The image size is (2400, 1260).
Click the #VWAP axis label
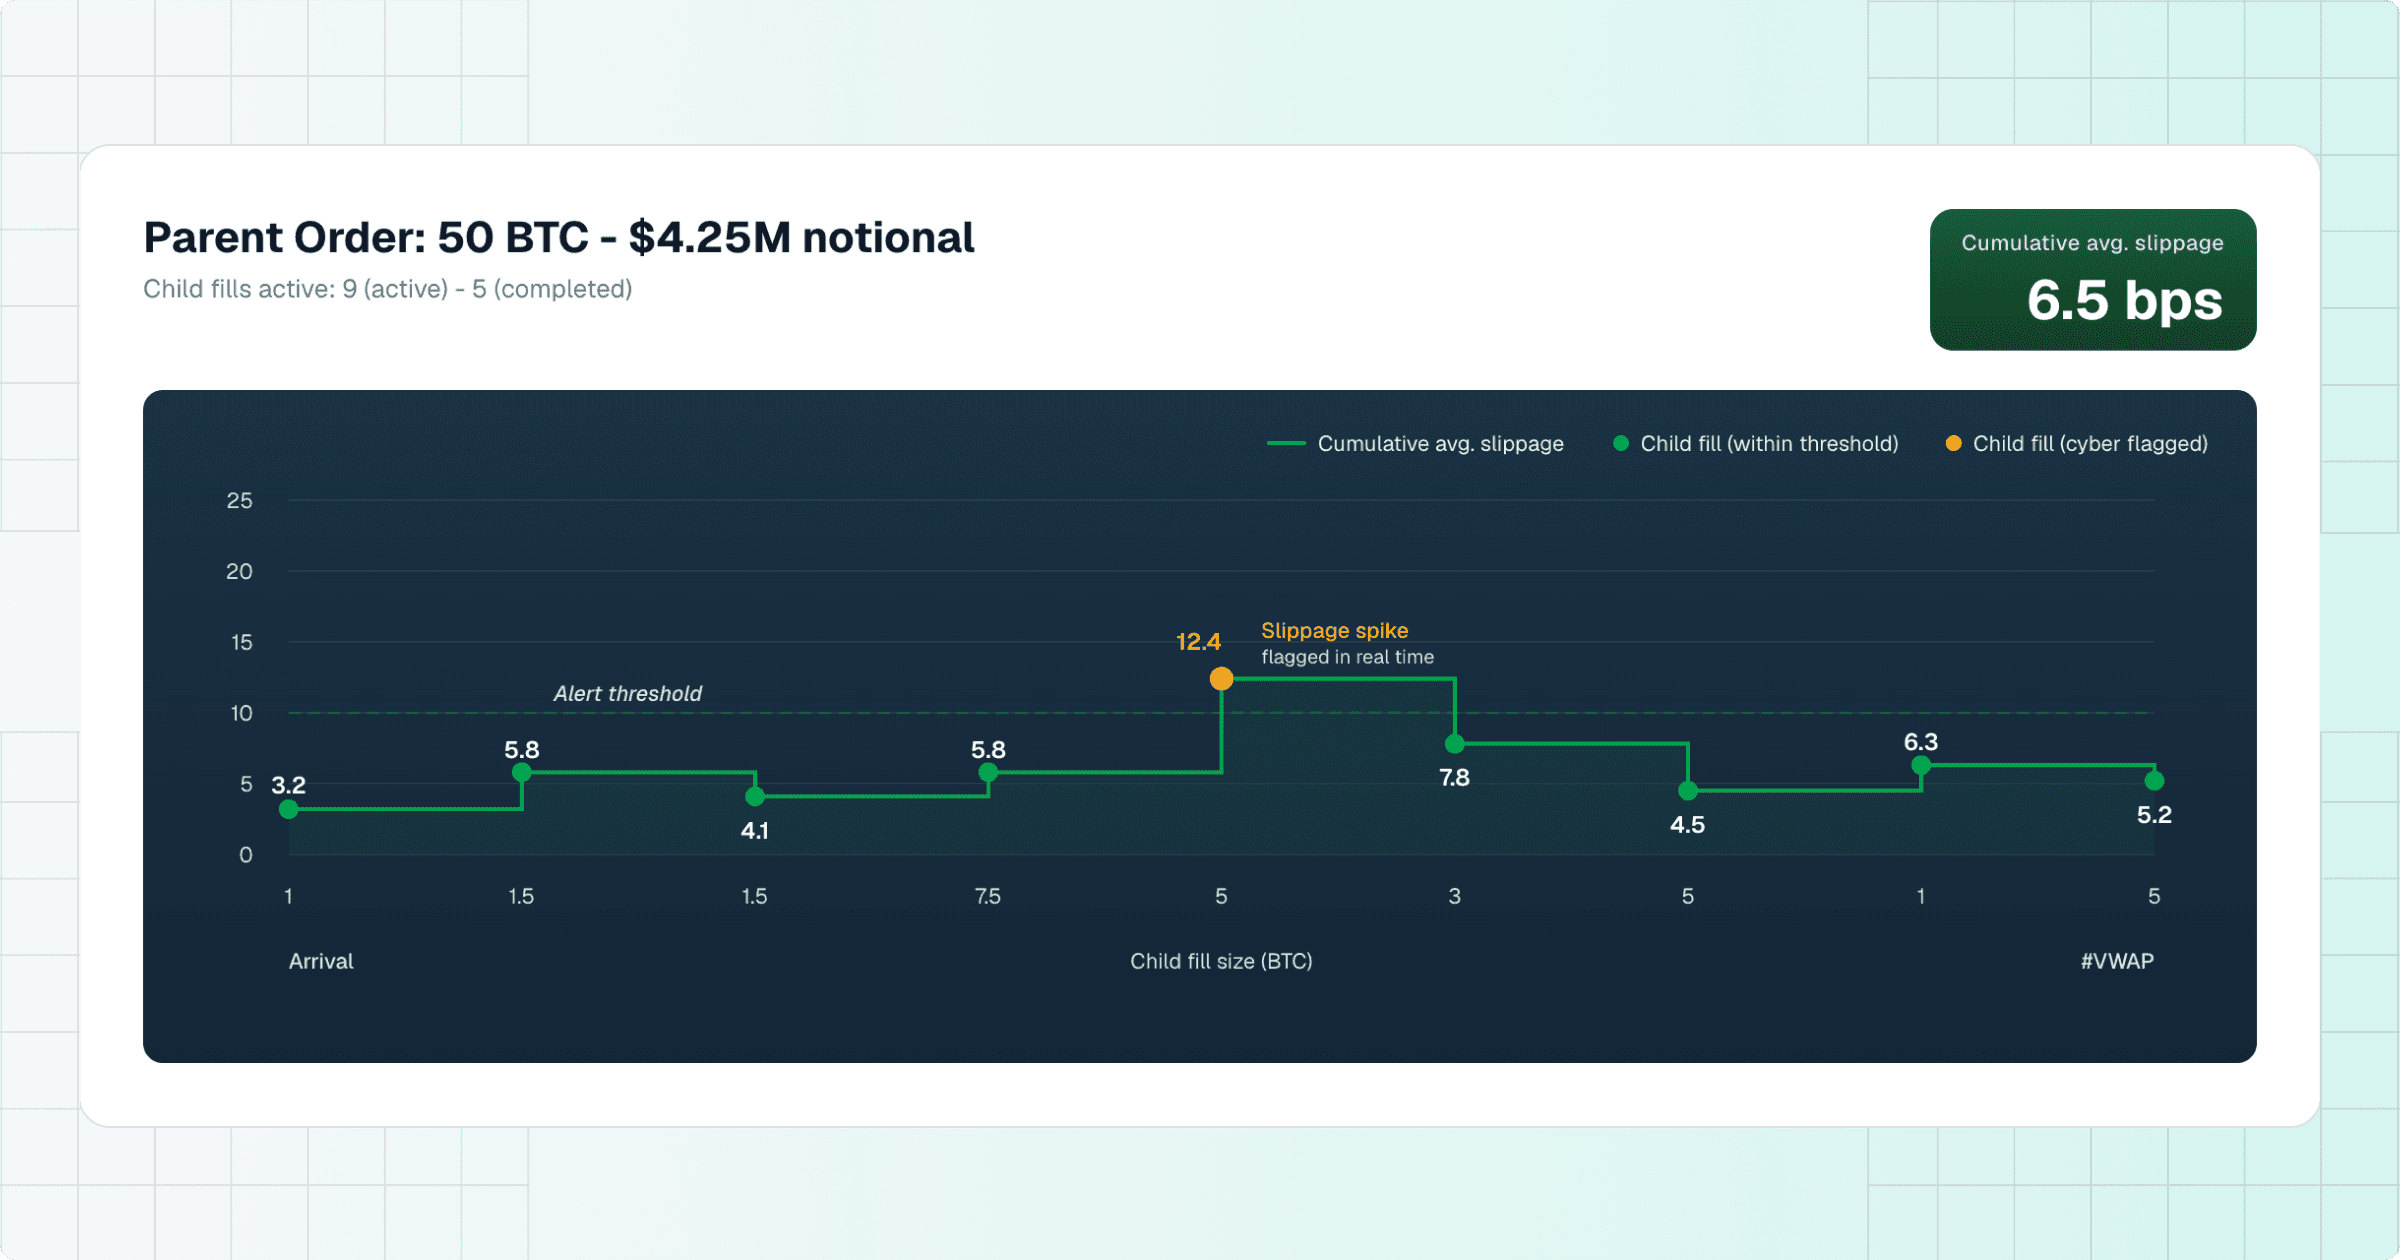(2117, 961)
